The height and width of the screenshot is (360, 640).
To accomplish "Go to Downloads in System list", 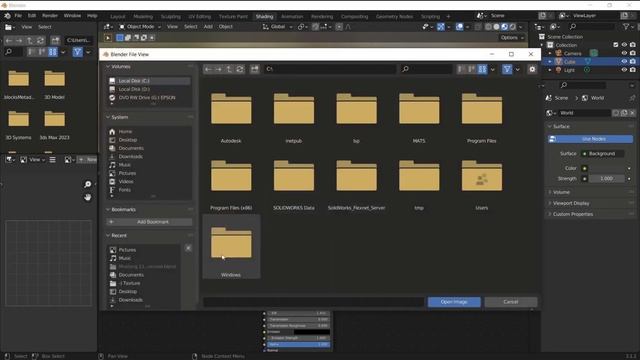I will tap(130, 156).
